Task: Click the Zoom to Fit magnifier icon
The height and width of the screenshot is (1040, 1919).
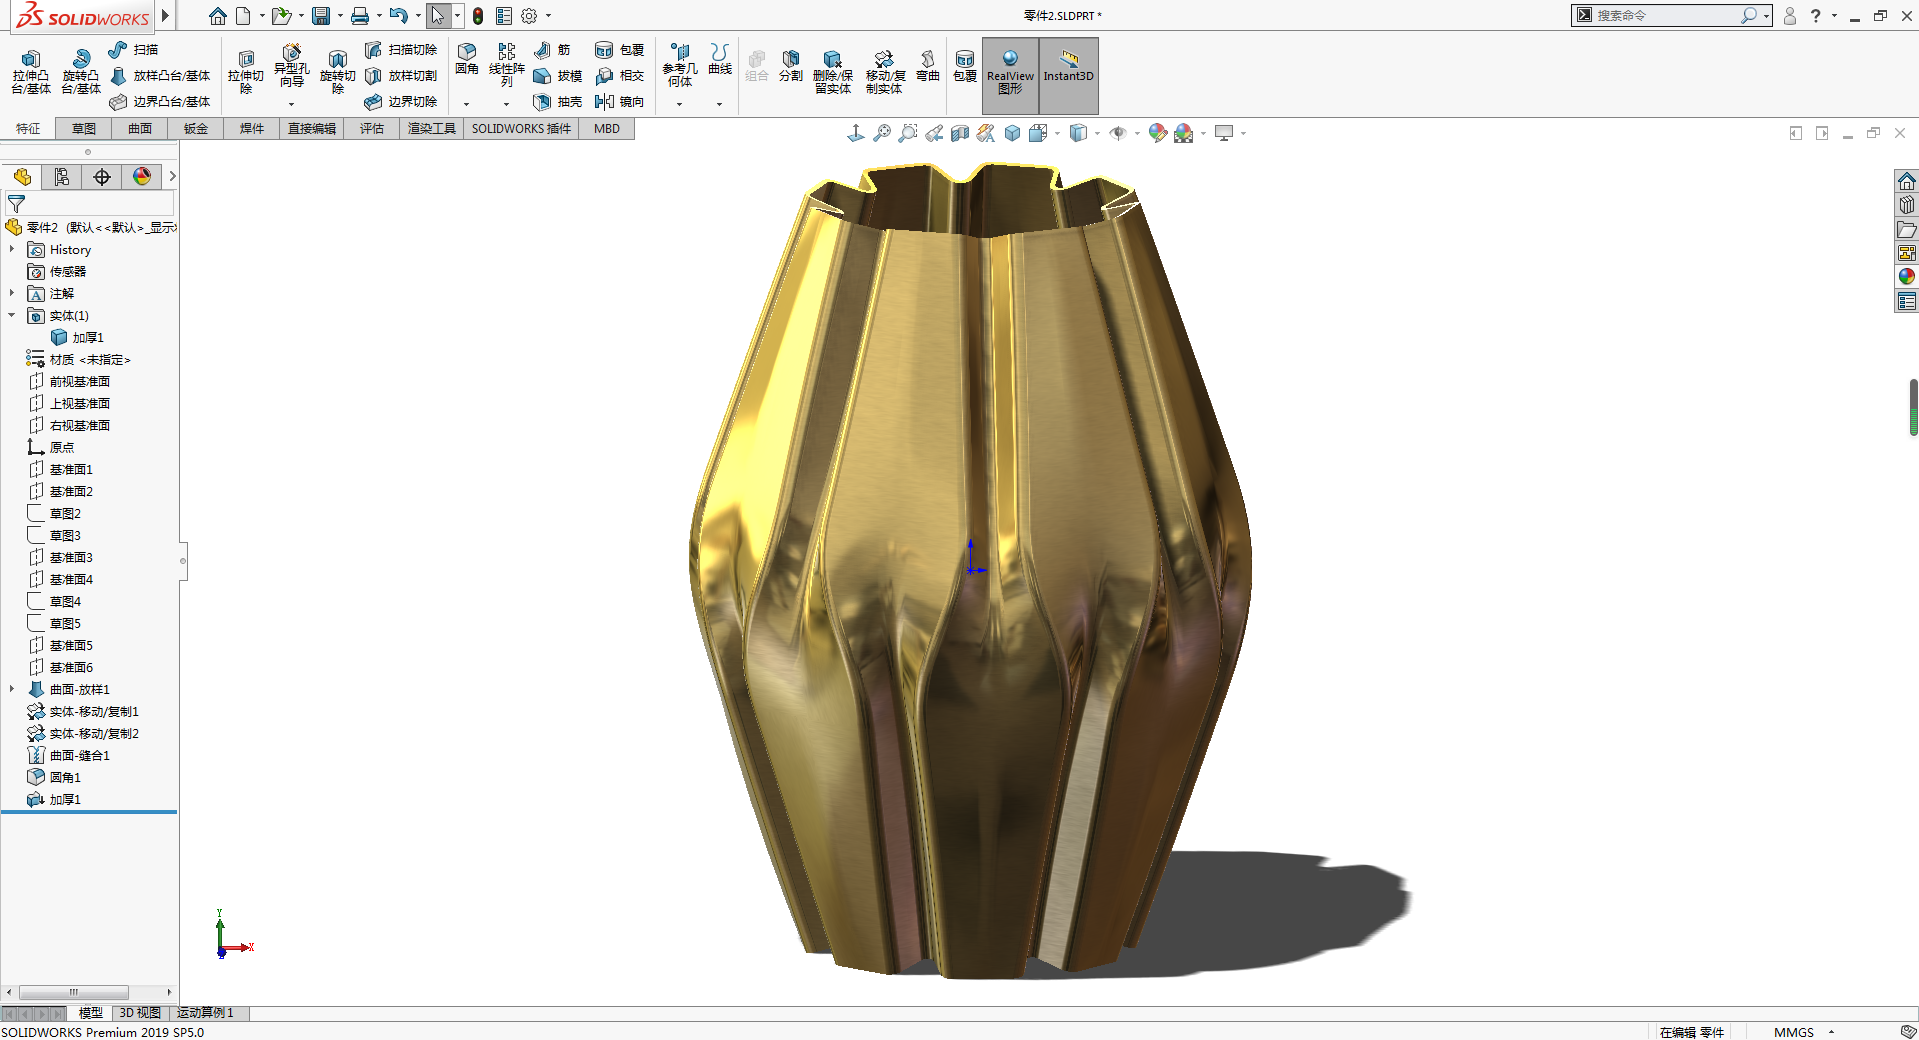Action: tap(882, 133)
